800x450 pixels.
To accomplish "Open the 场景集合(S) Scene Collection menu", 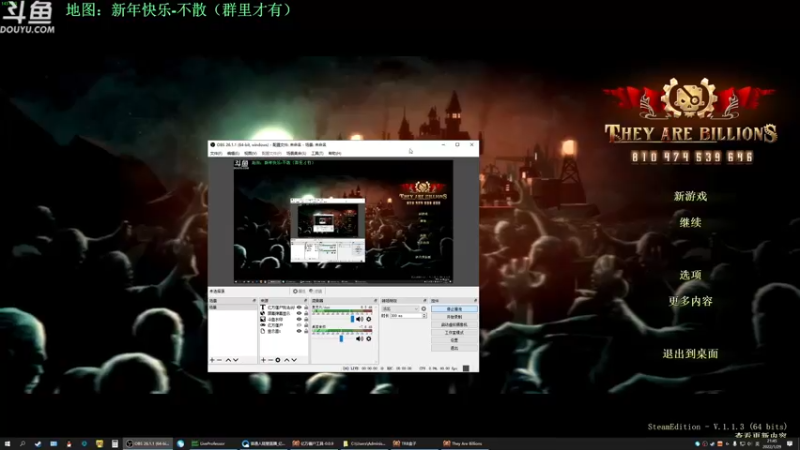I will 296,153.
